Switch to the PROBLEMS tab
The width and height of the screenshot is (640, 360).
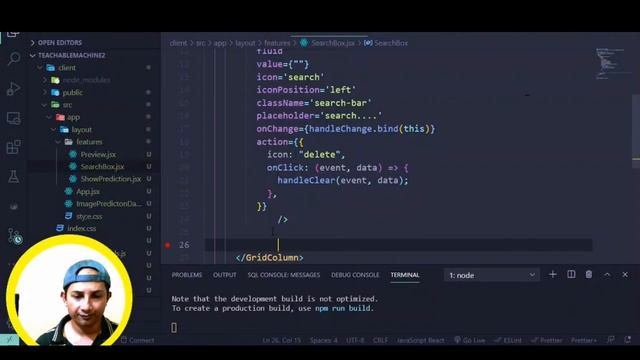point(187,275)
